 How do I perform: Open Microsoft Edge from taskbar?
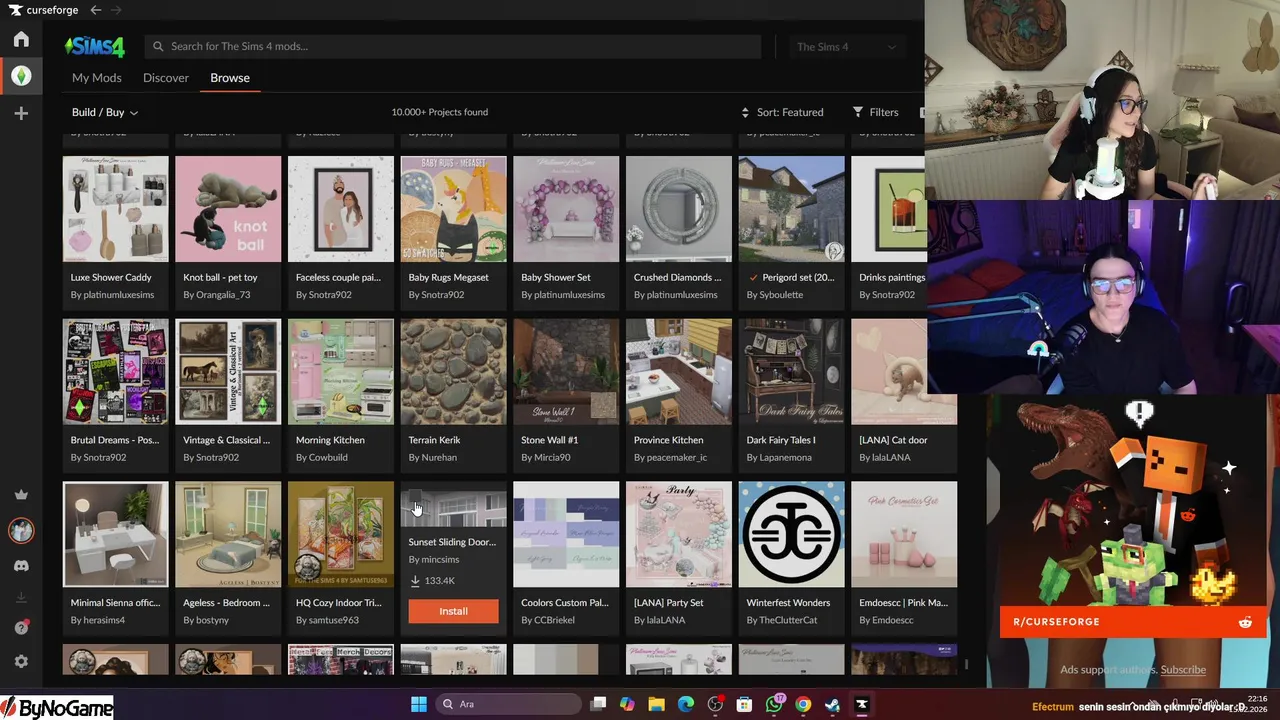[x=686, y=704]
